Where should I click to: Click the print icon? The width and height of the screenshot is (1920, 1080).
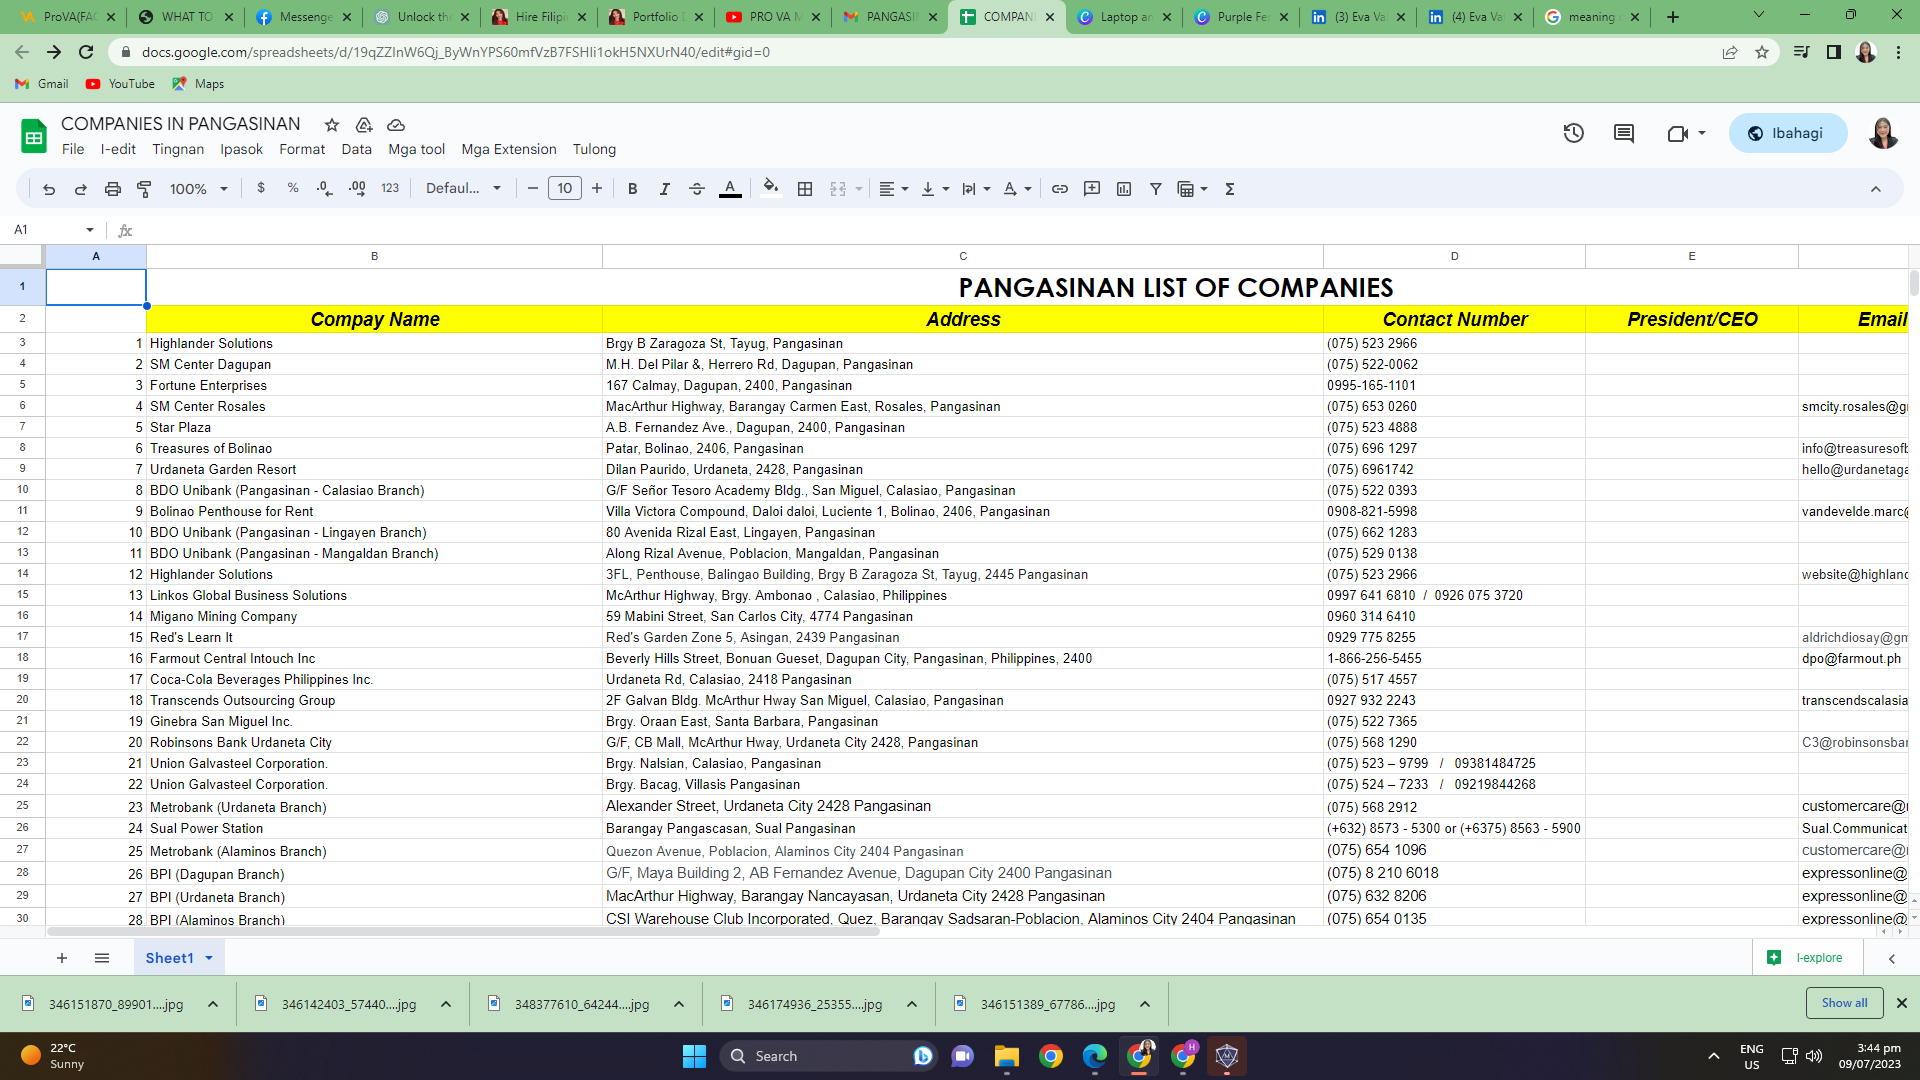pyautogui.click(x=113, y=189)
